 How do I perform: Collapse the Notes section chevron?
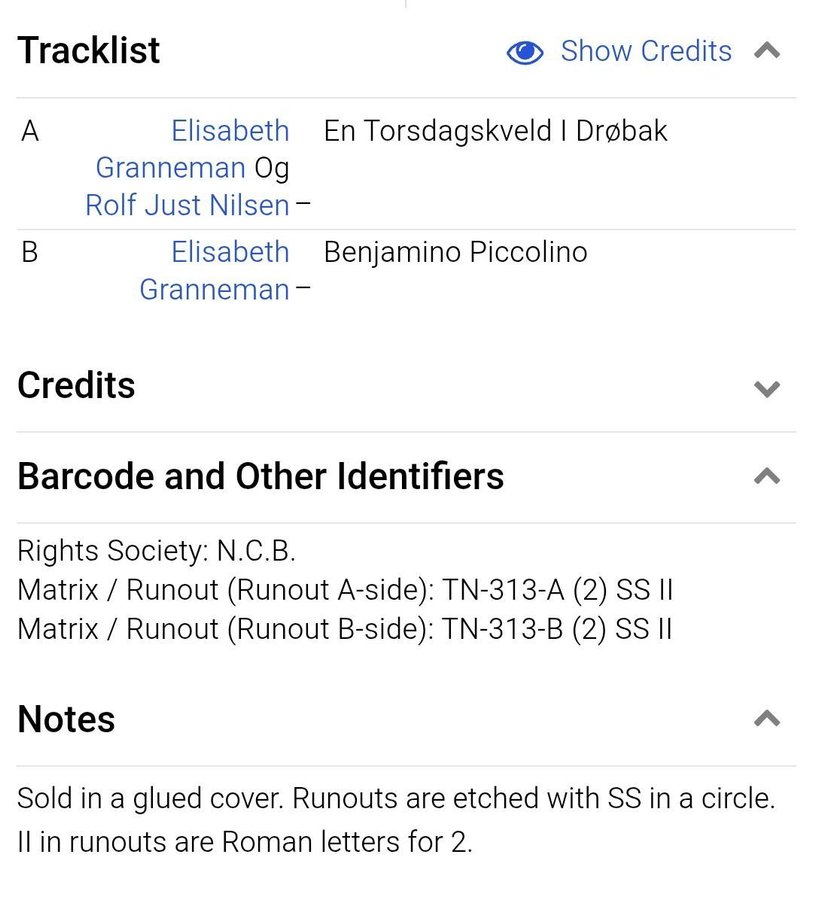(767, 719)
